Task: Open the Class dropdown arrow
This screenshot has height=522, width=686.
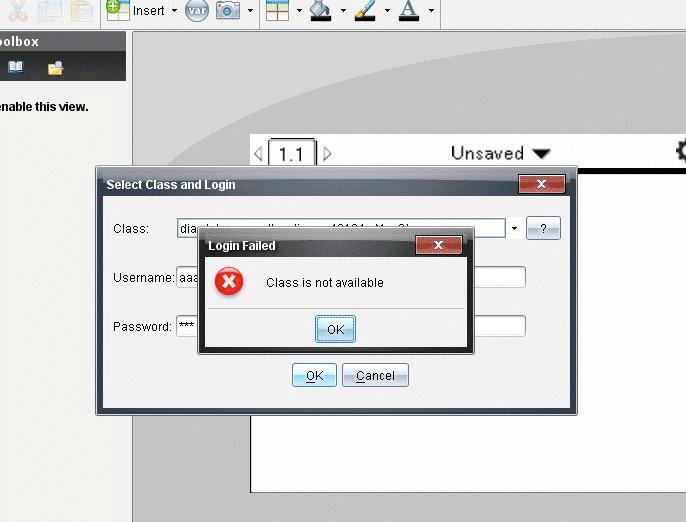Action: [x=514, y=228]
